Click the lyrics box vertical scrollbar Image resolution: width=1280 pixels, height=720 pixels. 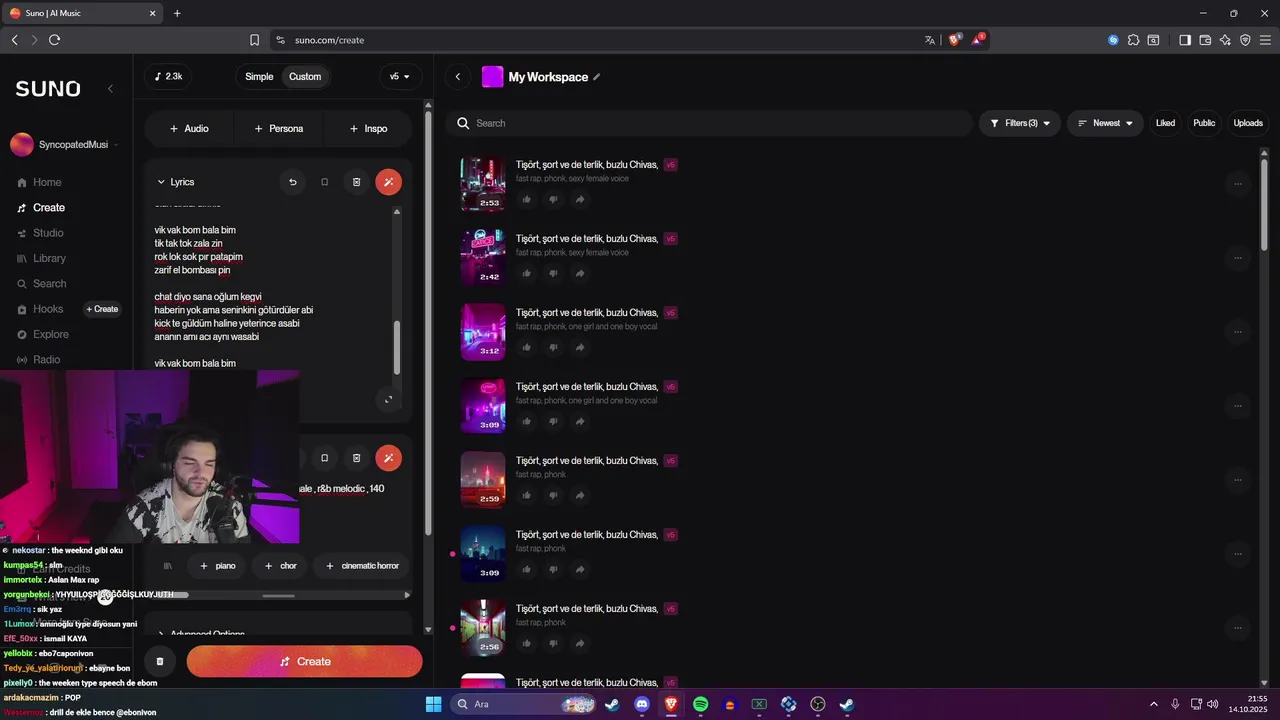[x=397, y=348]
